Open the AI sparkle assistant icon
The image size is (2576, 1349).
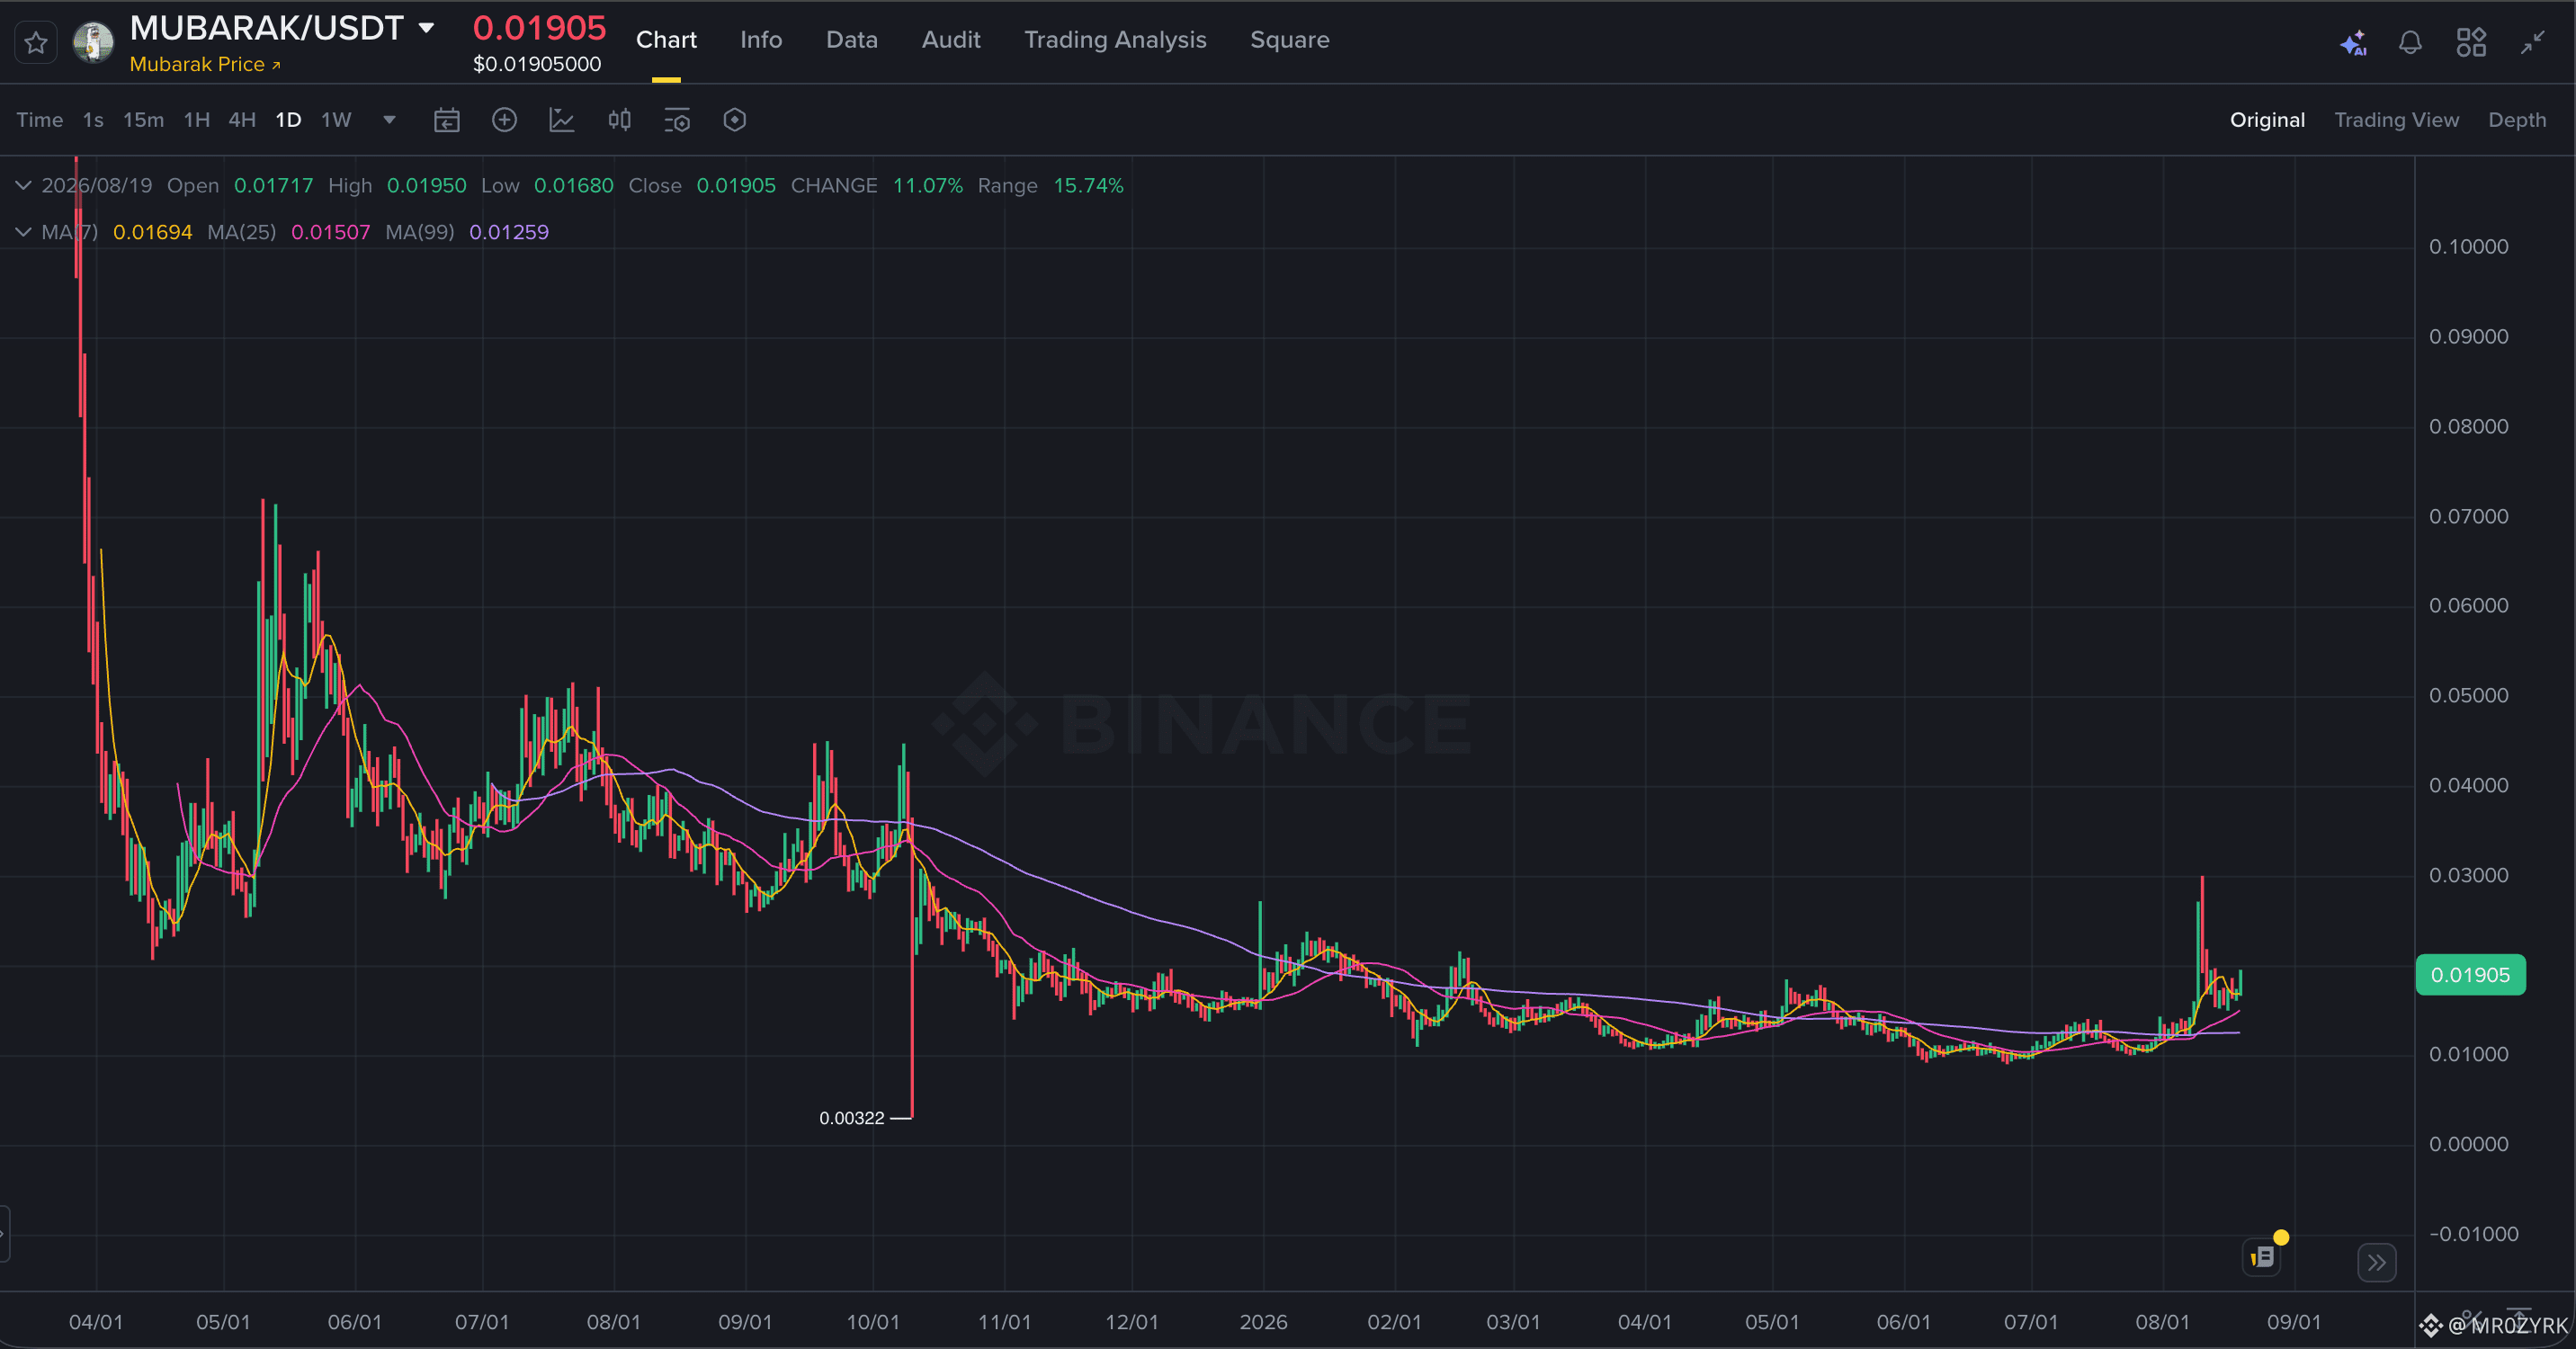click(2353, 42)
